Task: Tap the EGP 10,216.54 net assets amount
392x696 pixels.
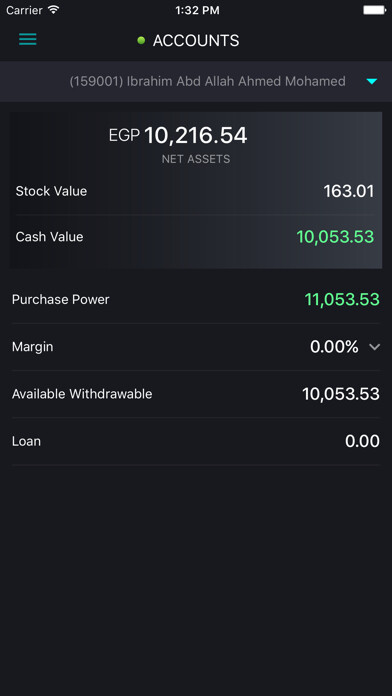Action: click(x=178, y=136)
